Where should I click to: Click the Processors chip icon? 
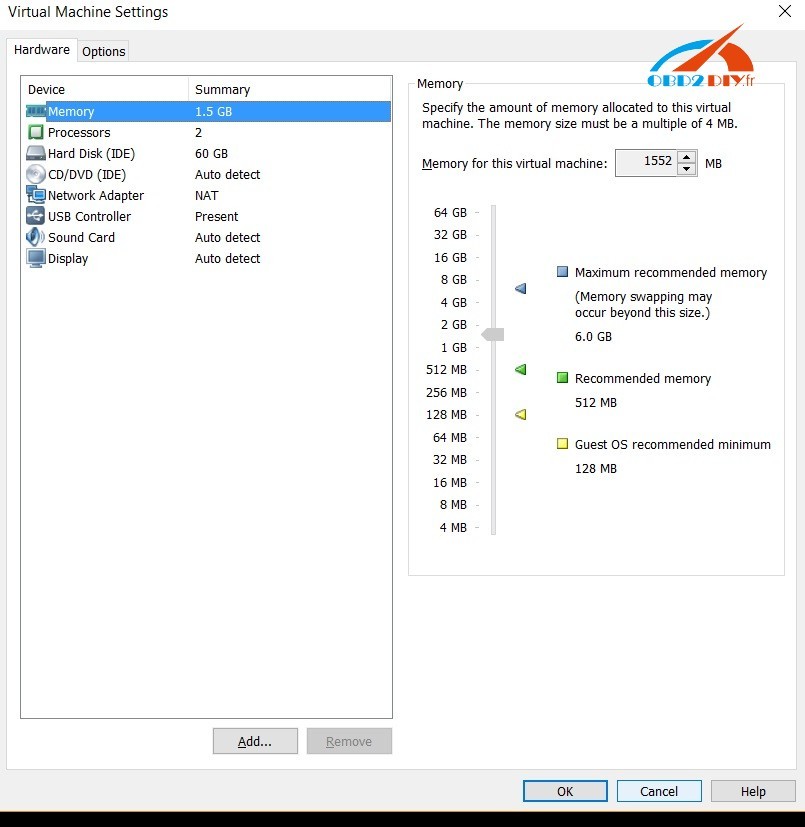[x=36, y=132]
